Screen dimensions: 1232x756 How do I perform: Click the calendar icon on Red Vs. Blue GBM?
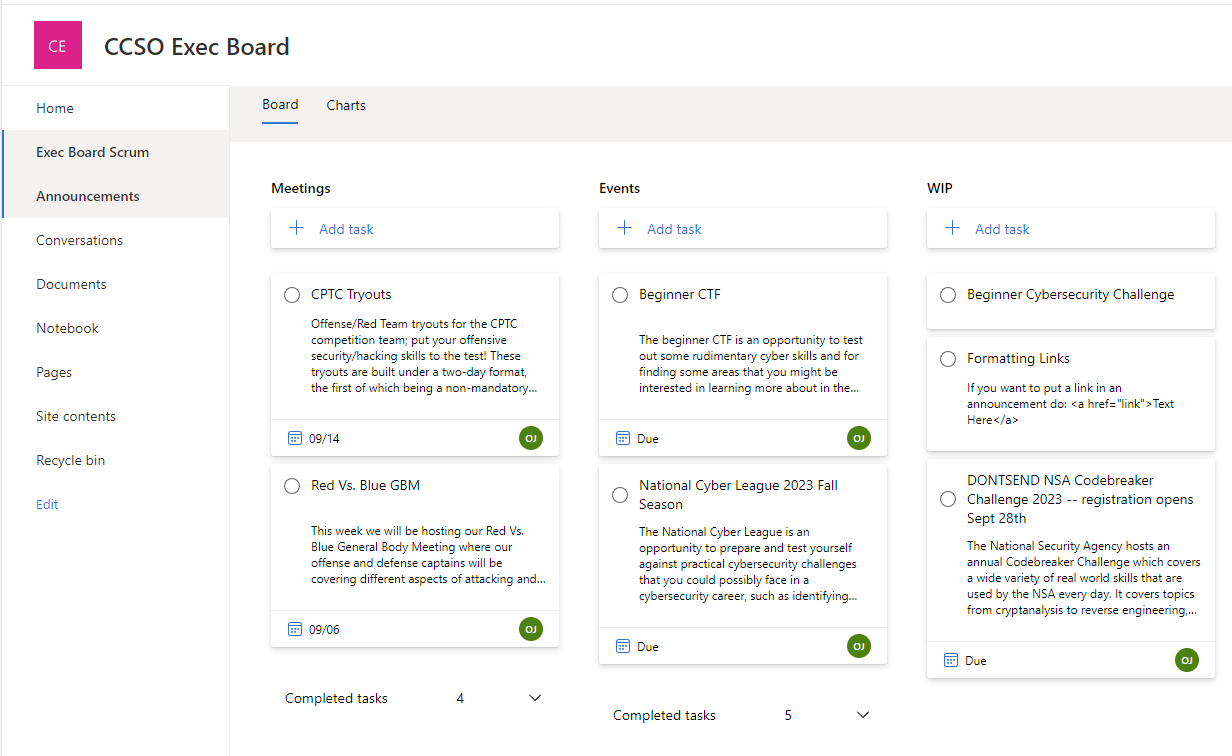click(x=294, y=628)
